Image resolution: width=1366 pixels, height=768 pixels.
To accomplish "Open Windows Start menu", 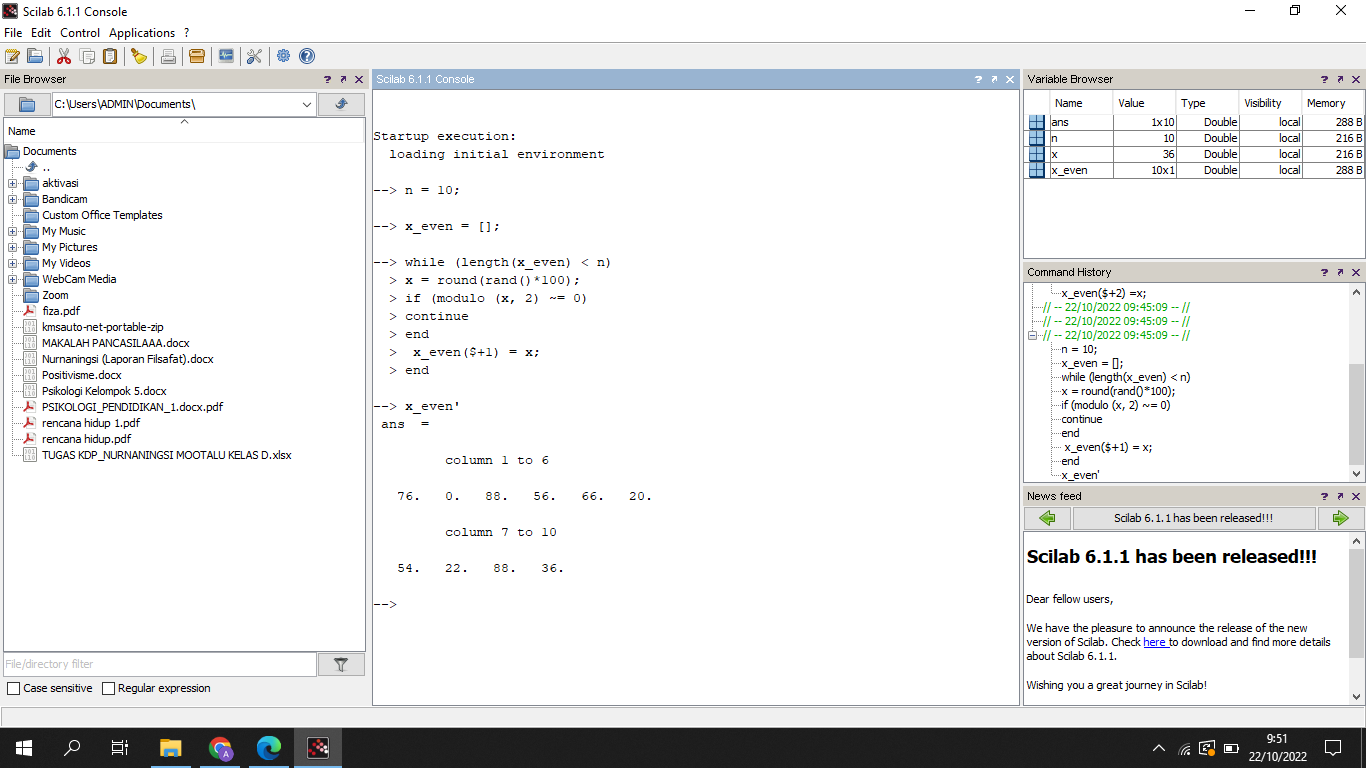I will tap(24, 748).
